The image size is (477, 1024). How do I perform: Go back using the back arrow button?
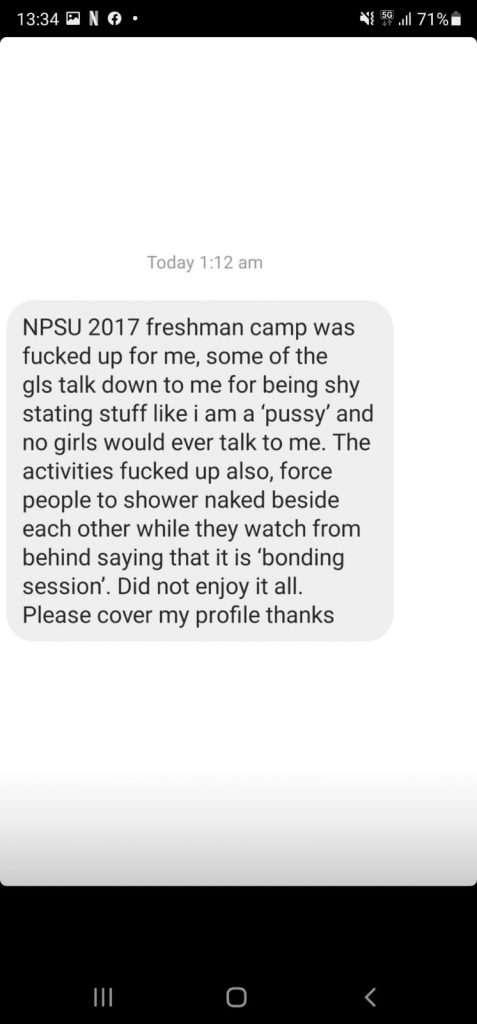coord(370,997)
